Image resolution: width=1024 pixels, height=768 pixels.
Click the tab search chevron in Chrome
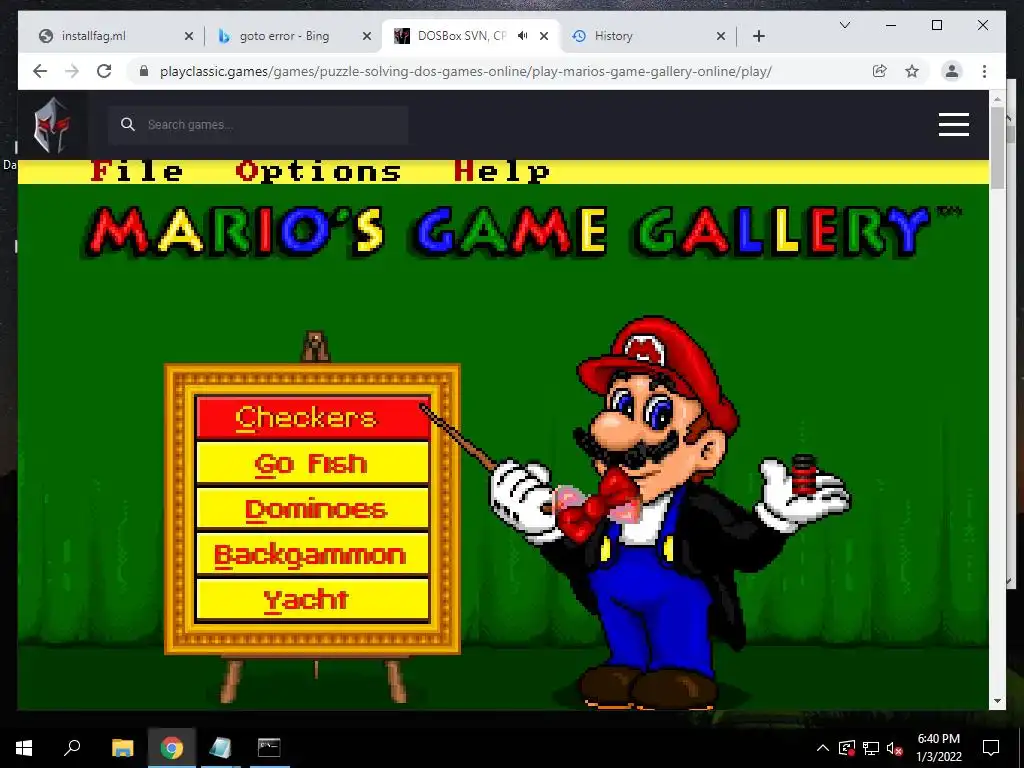pyautogui.click(x=844, y=25)
